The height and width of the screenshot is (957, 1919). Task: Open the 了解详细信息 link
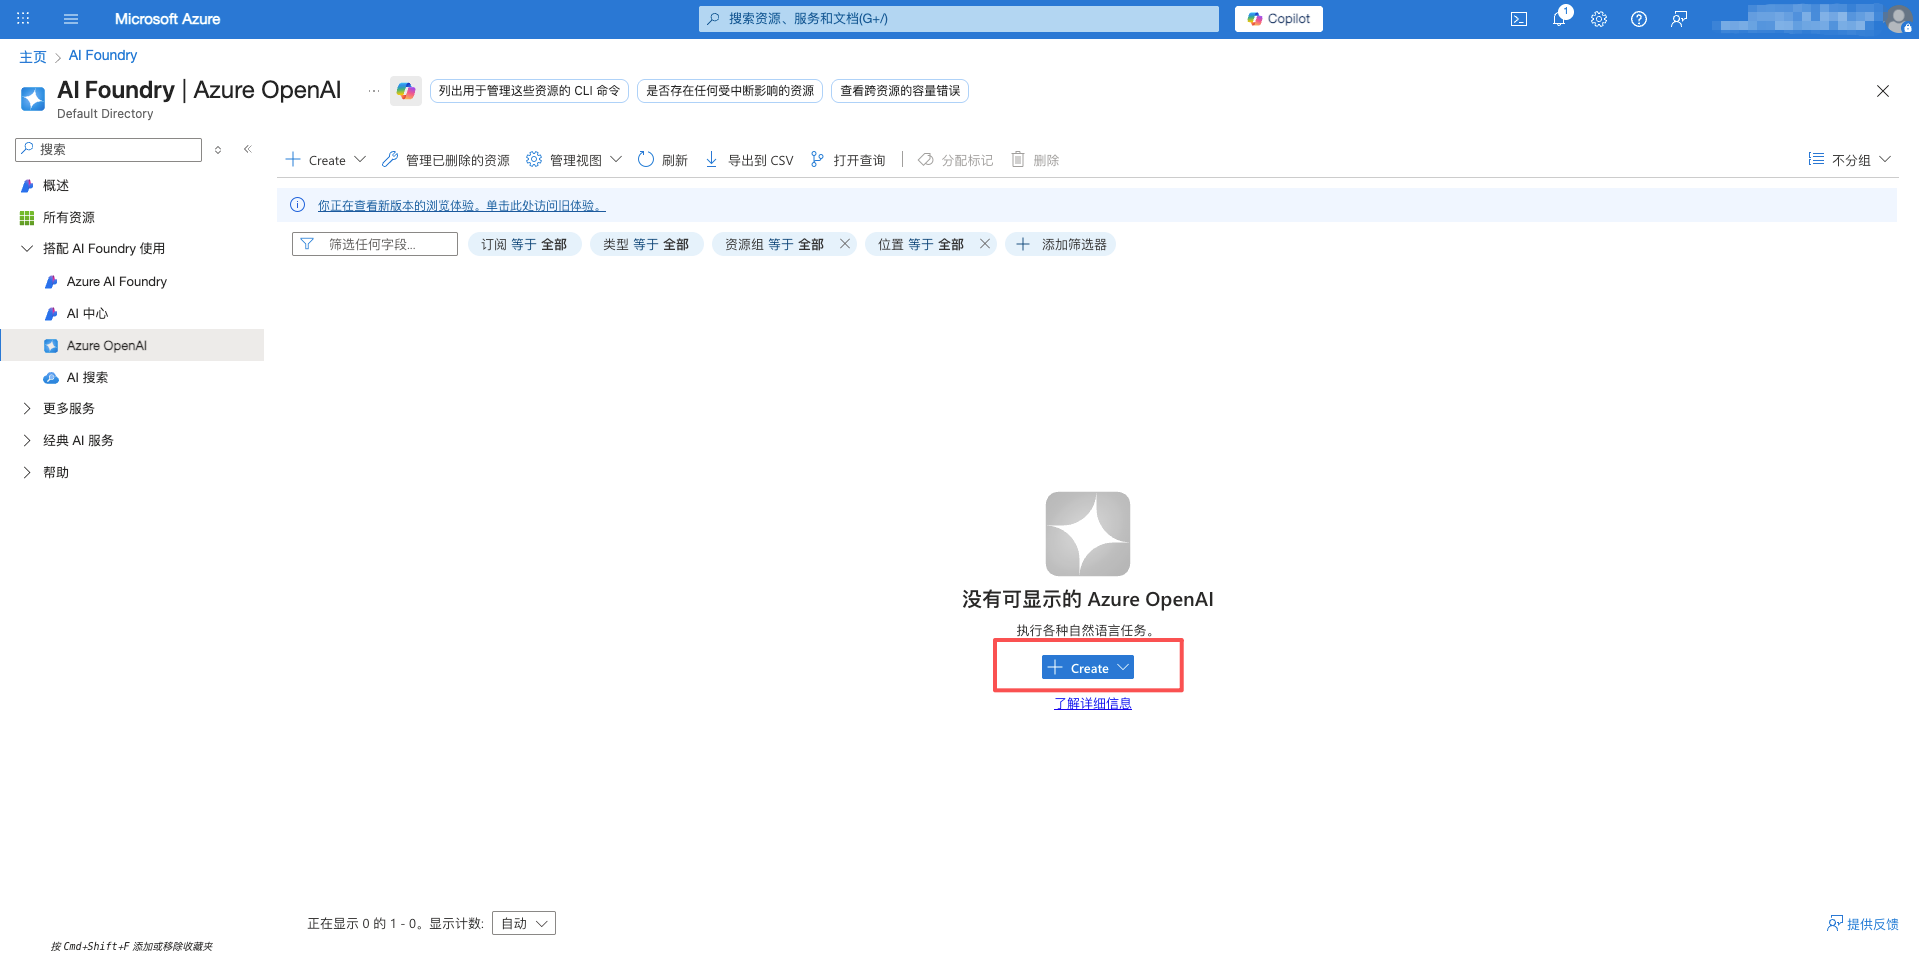pyautogui.click(x=1091, y=703)
